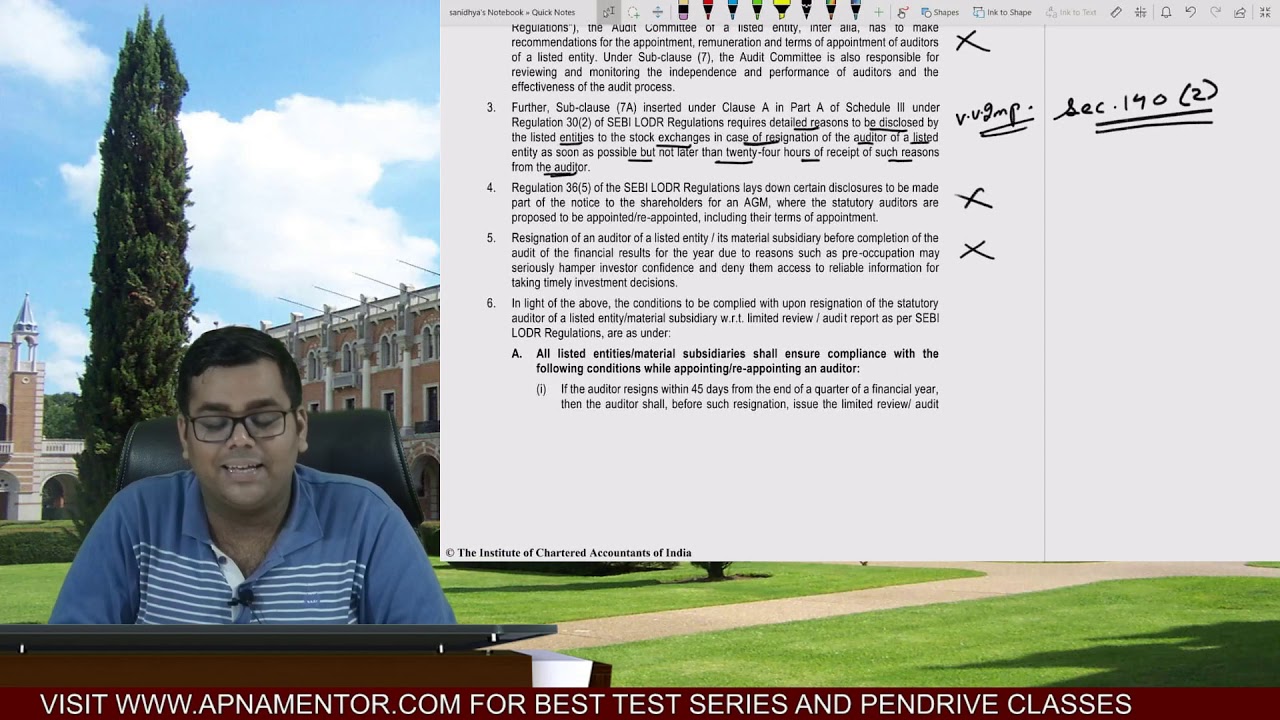Image resolution: width=1280 pixels, height=720 pixels.
Task: Enable Ink to Shape
Action: pos(1002,12)
